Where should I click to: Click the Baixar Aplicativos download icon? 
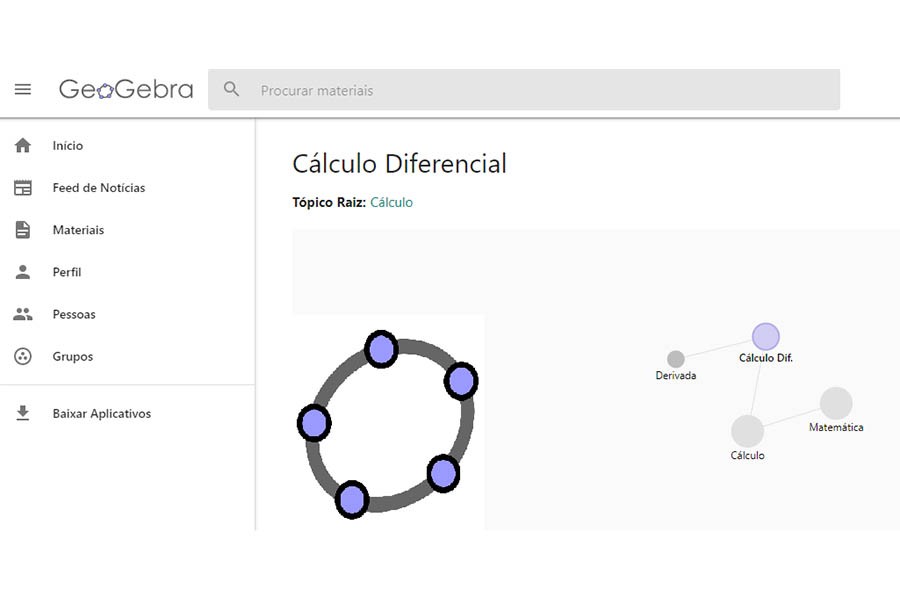(x=23, y=413)
